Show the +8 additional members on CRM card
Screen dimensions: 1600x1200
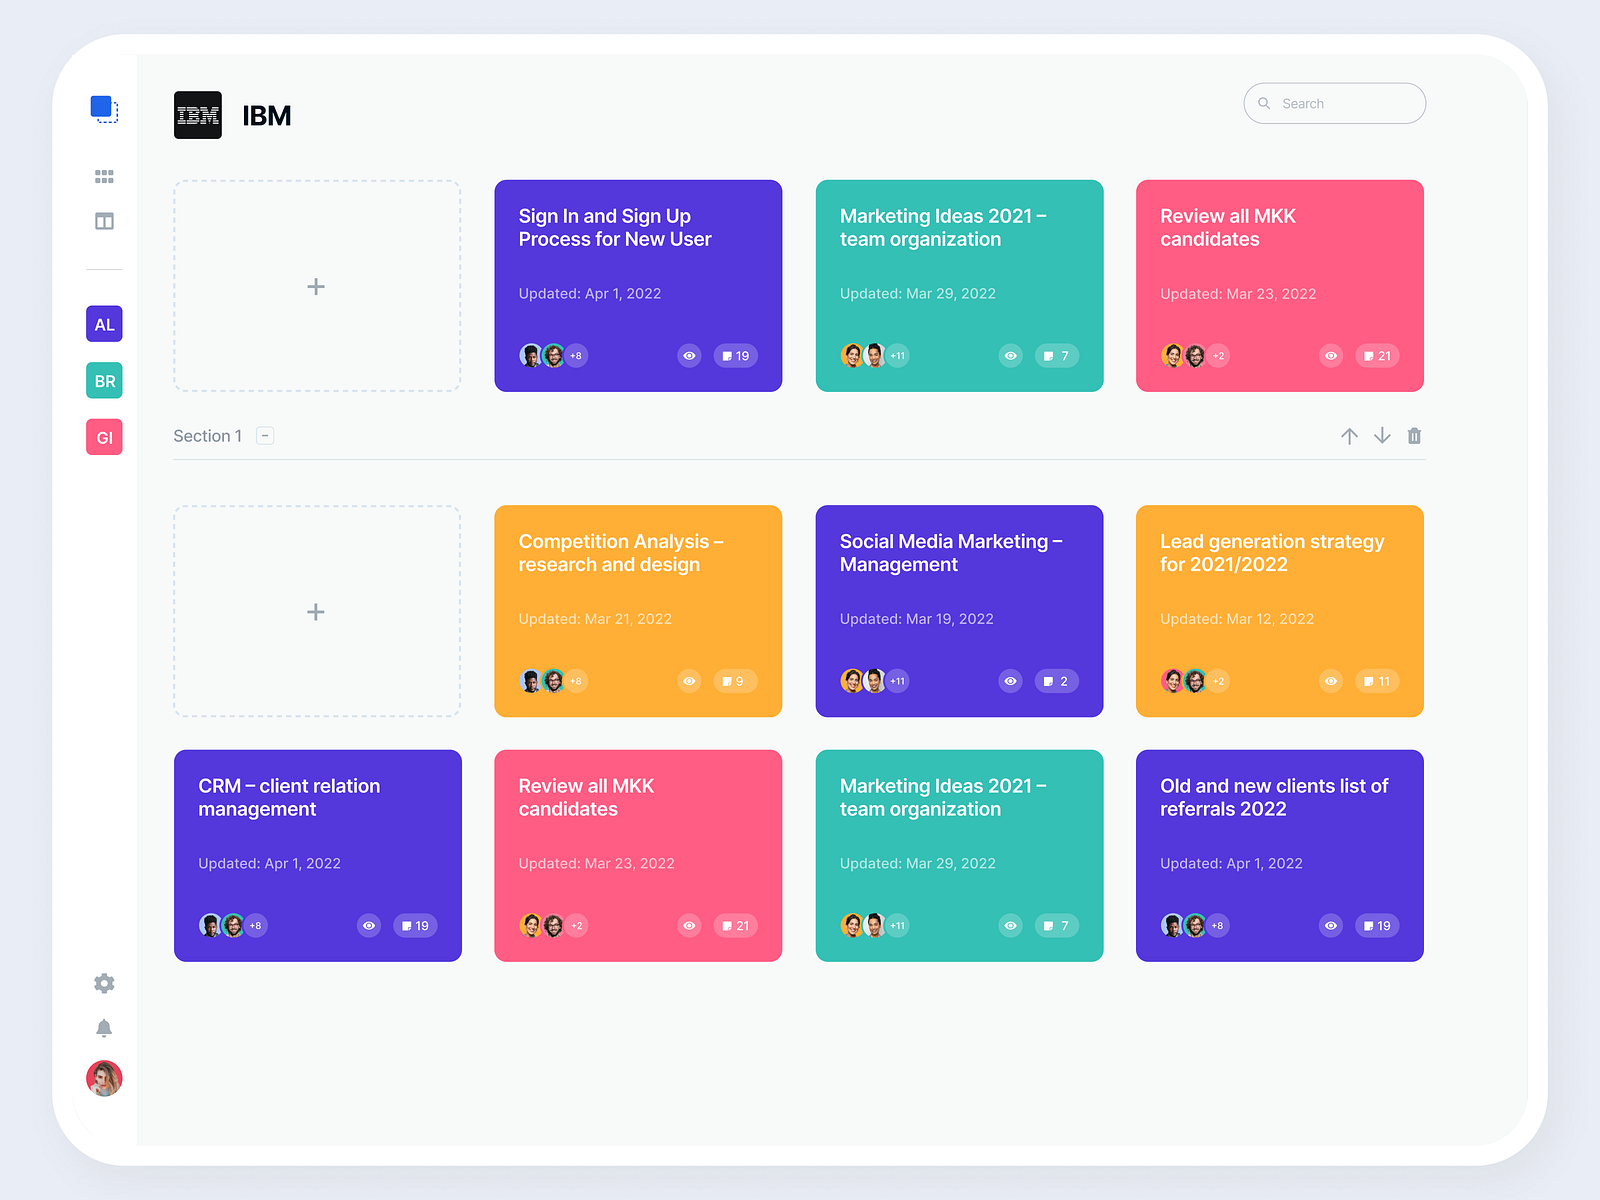255,925
